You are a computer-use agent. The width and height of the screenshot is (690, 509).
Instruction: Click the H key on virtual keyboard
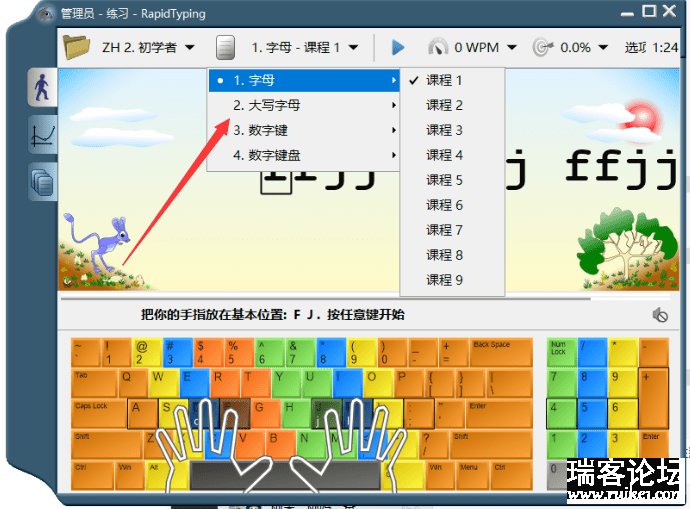pyautogui.click(x=296, y=414)
